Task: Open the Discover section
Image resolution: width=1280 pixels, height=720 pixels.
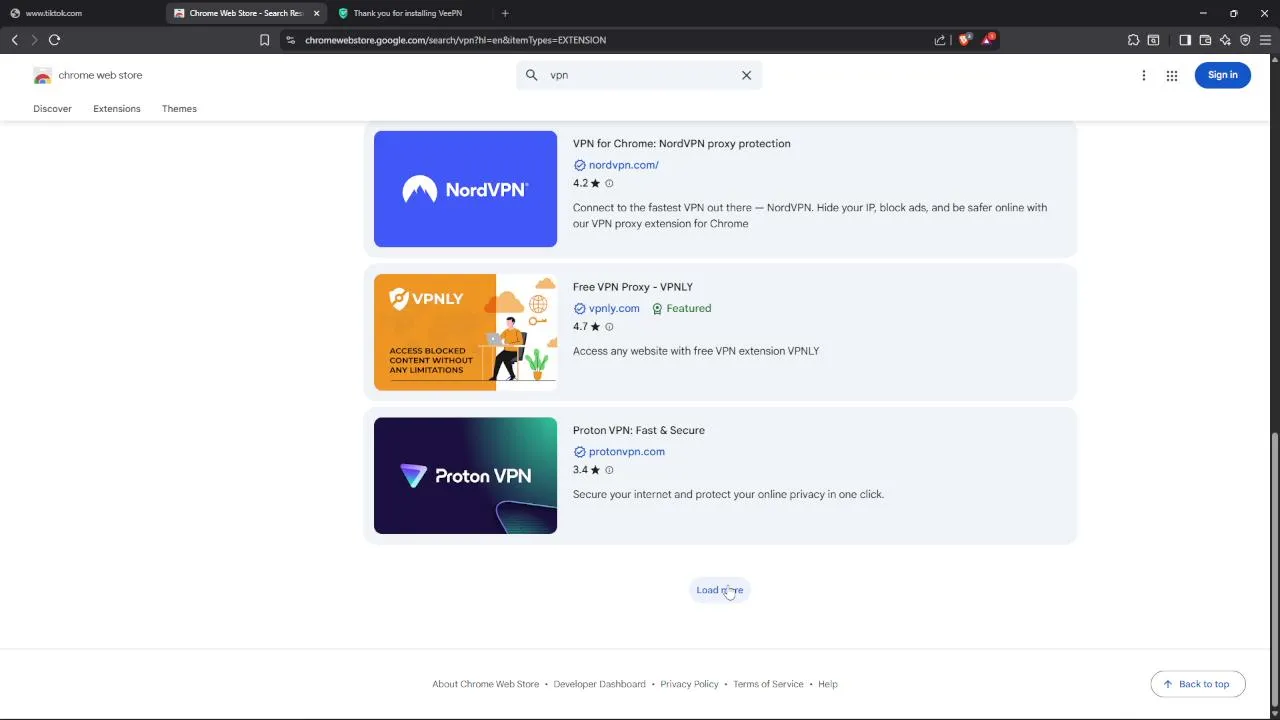Action: click(52, 108)
